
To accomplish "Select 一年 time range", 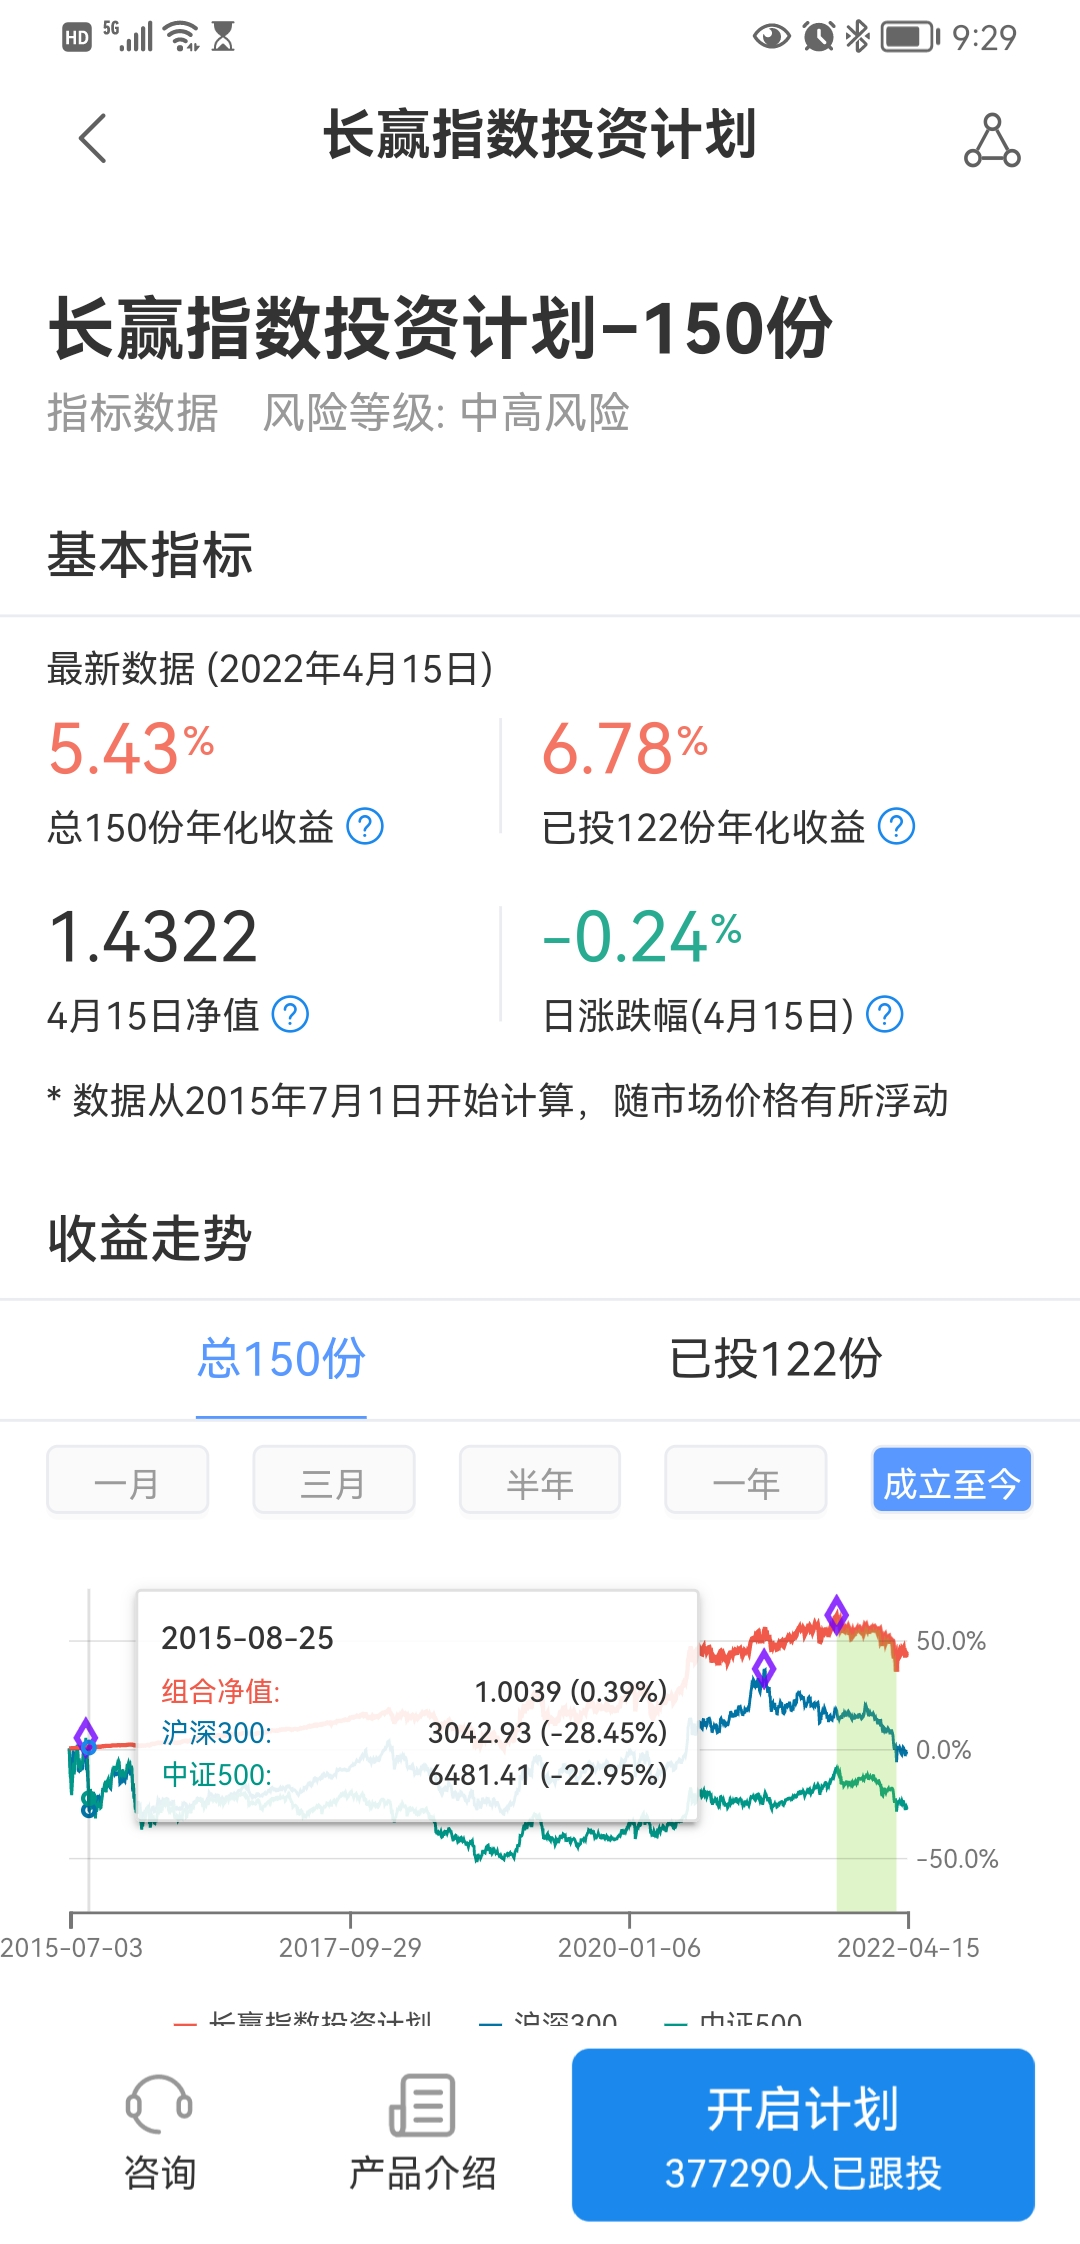I will coord(746,1480).
